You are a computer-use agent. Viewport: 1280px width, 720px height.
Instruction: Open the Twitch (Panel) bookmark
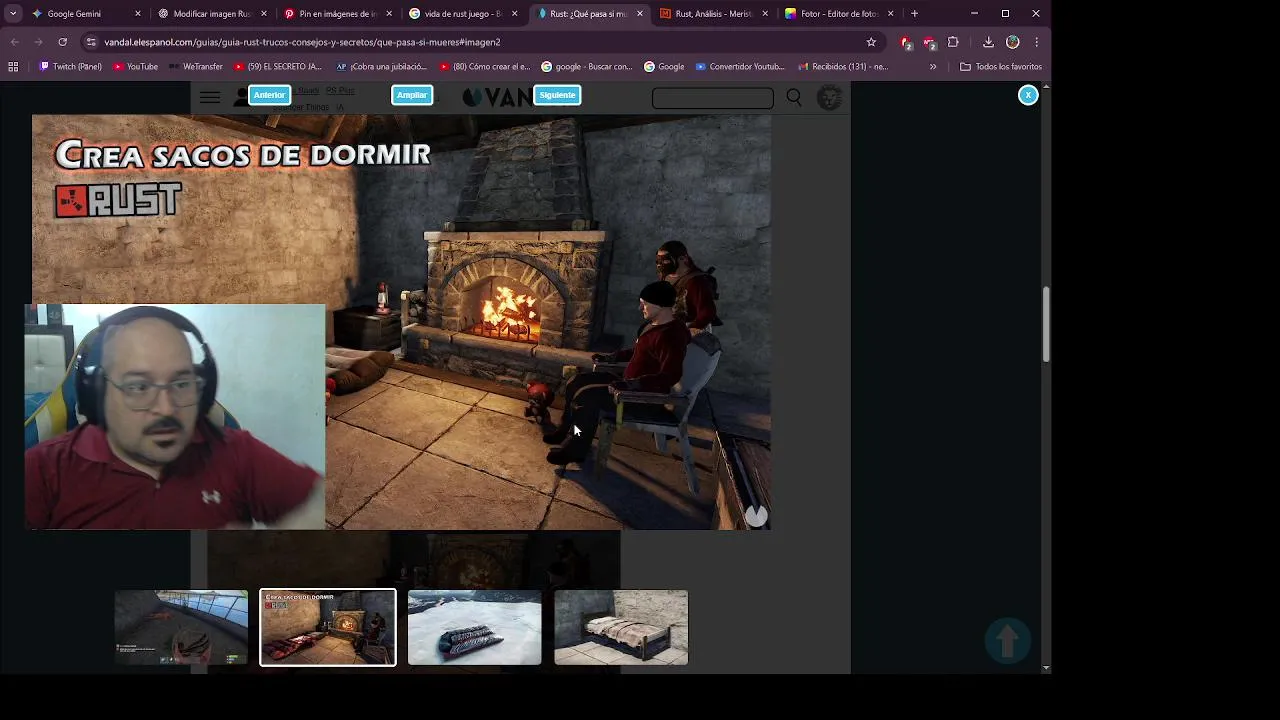pyautogui.click(x=71, y=67)
